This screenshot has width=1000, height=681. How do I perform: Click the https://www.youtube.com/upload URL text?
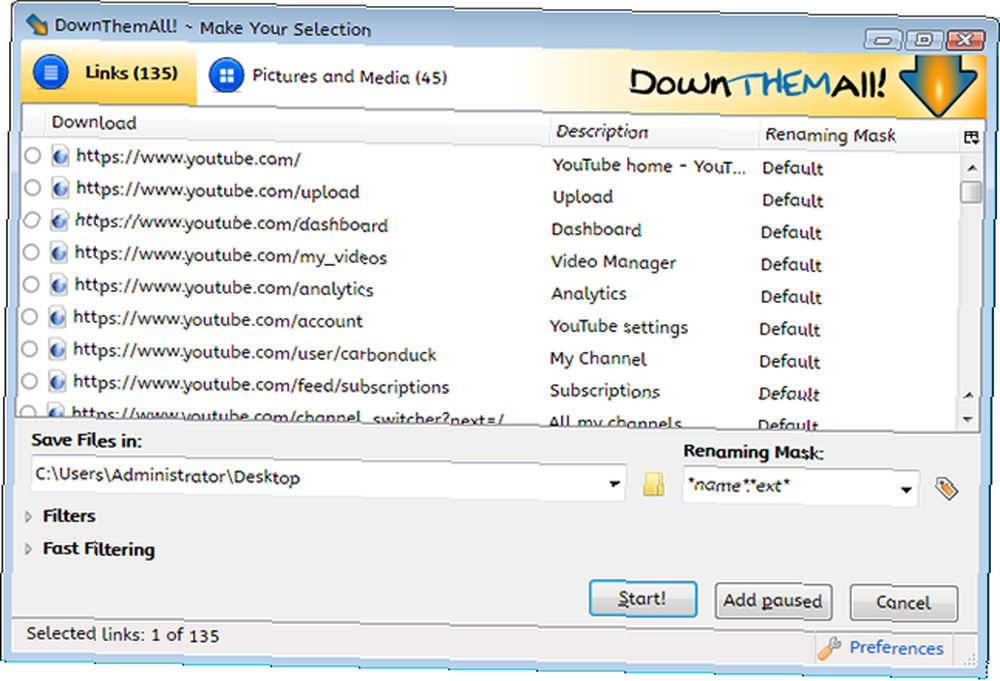[x=217, y=191]
